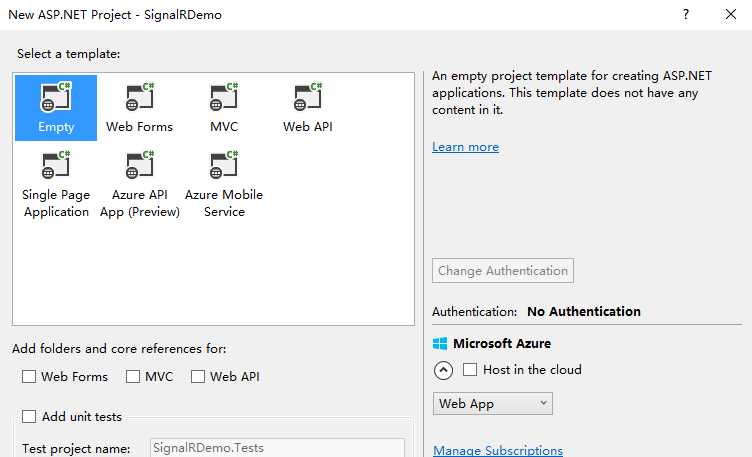
Task: Open the Manage Subscriptions link
Action: (498, 451)
